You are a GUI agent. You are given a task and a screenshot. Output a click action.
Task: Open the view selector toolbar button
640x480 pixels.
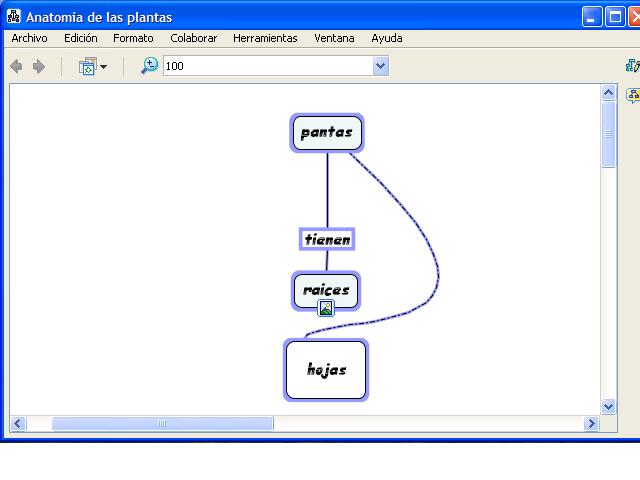(x=92, y=67)
